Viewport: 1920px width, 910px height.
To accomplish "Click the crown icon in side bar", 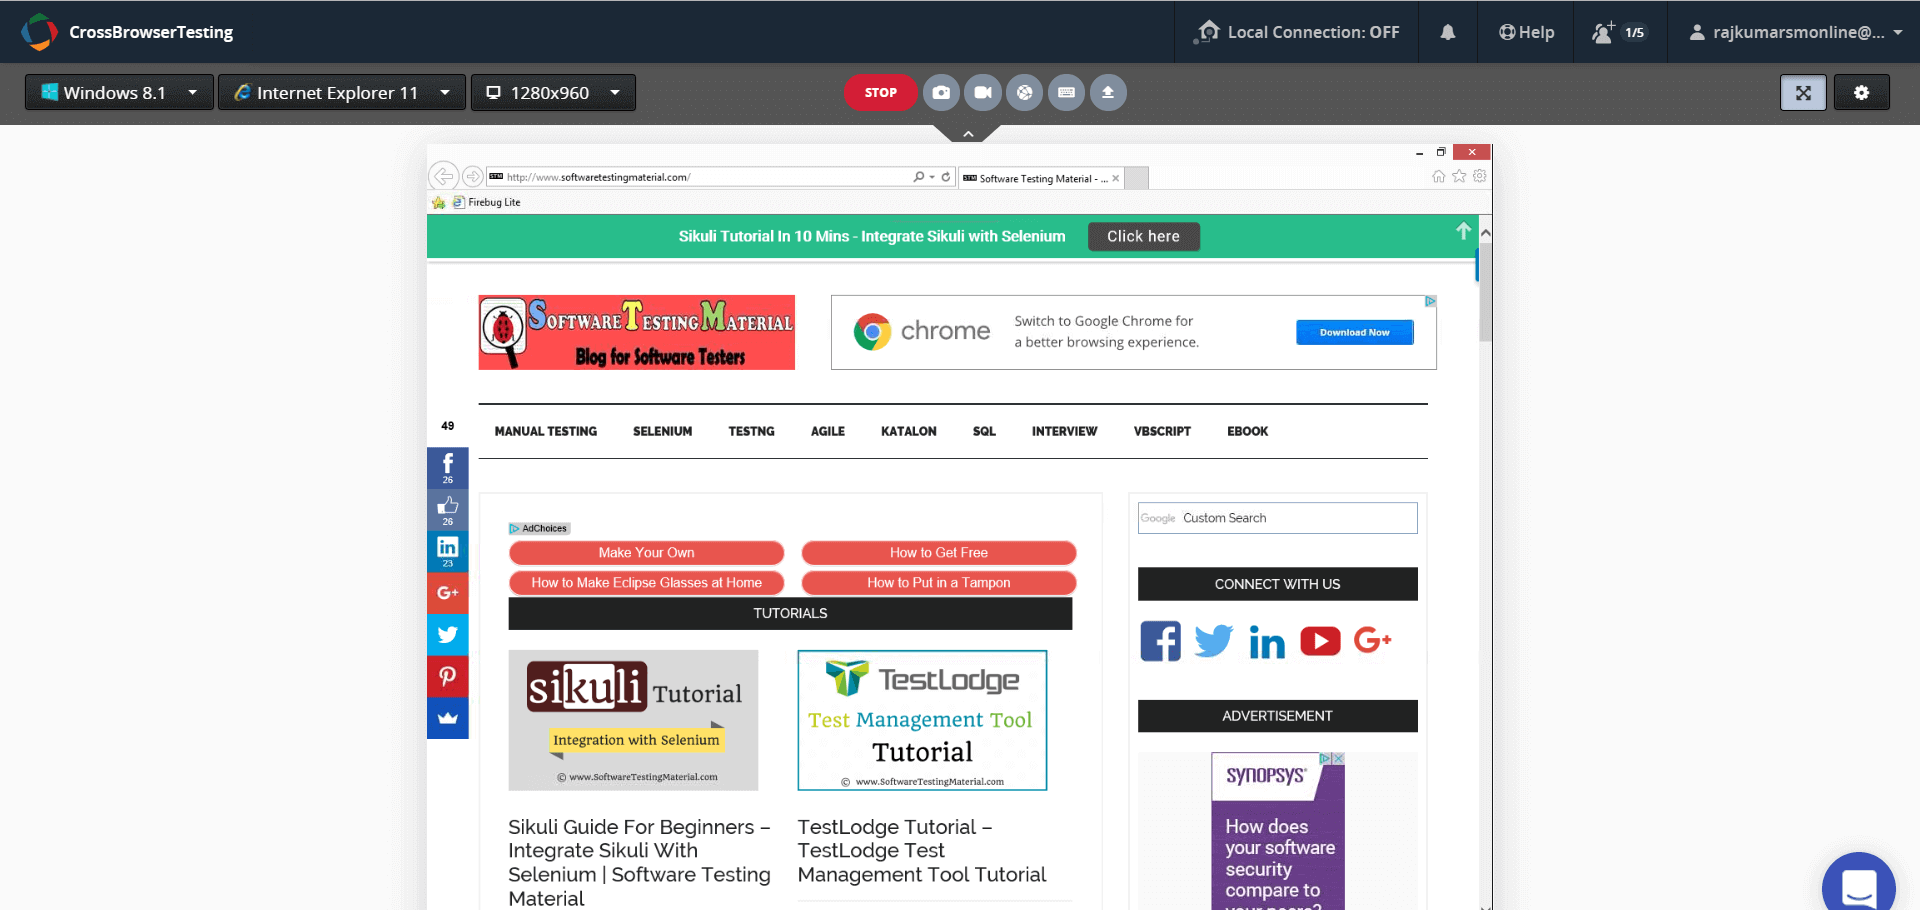I will 447,718.
